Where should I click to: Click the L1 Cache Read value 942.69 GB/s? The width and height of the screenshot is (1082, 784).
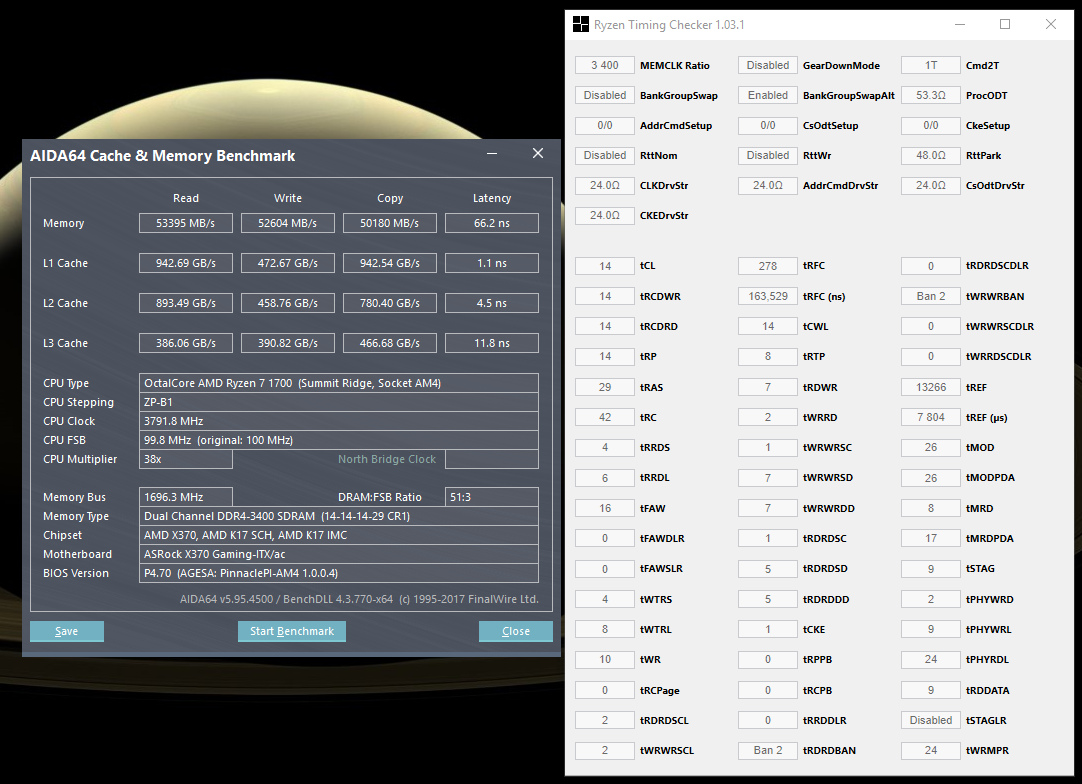(186, 263)
